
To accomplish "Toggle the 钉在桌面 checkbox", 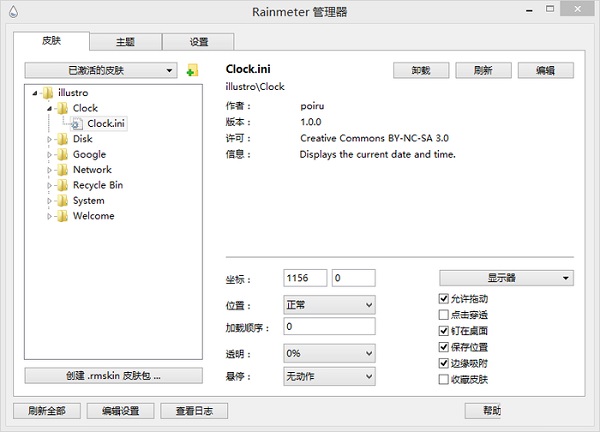I will pos(443,331).
